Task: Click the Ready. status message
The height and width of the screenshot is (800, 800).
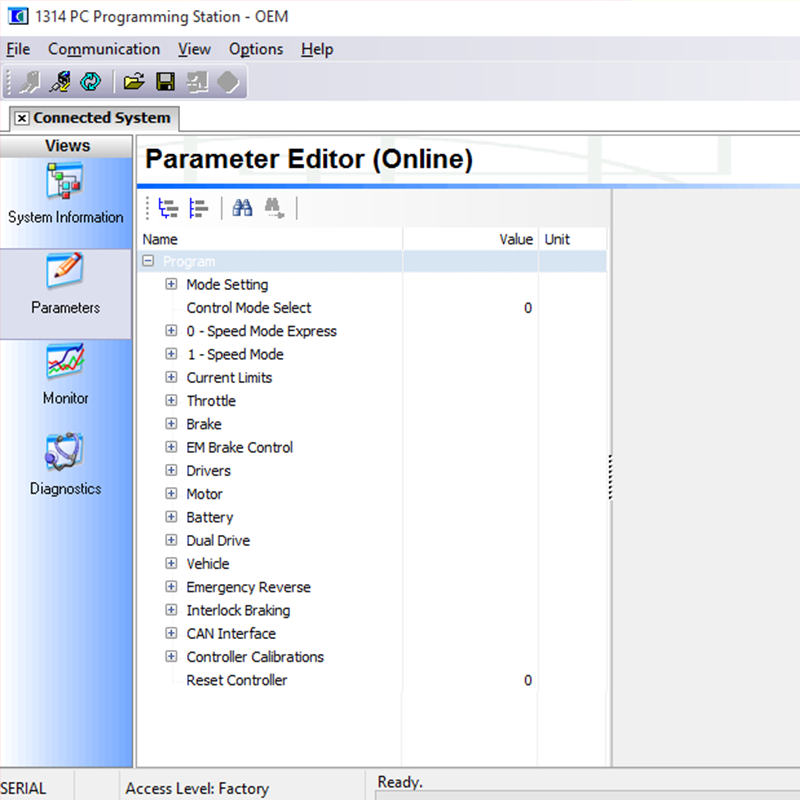Action: point(400,782)
